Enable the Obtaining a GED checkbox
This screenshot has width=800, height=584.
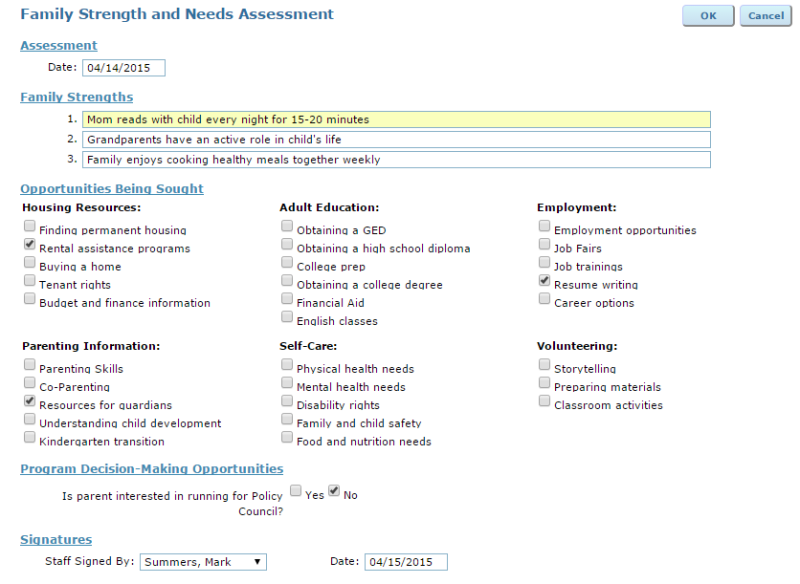[x=288, y=227]
